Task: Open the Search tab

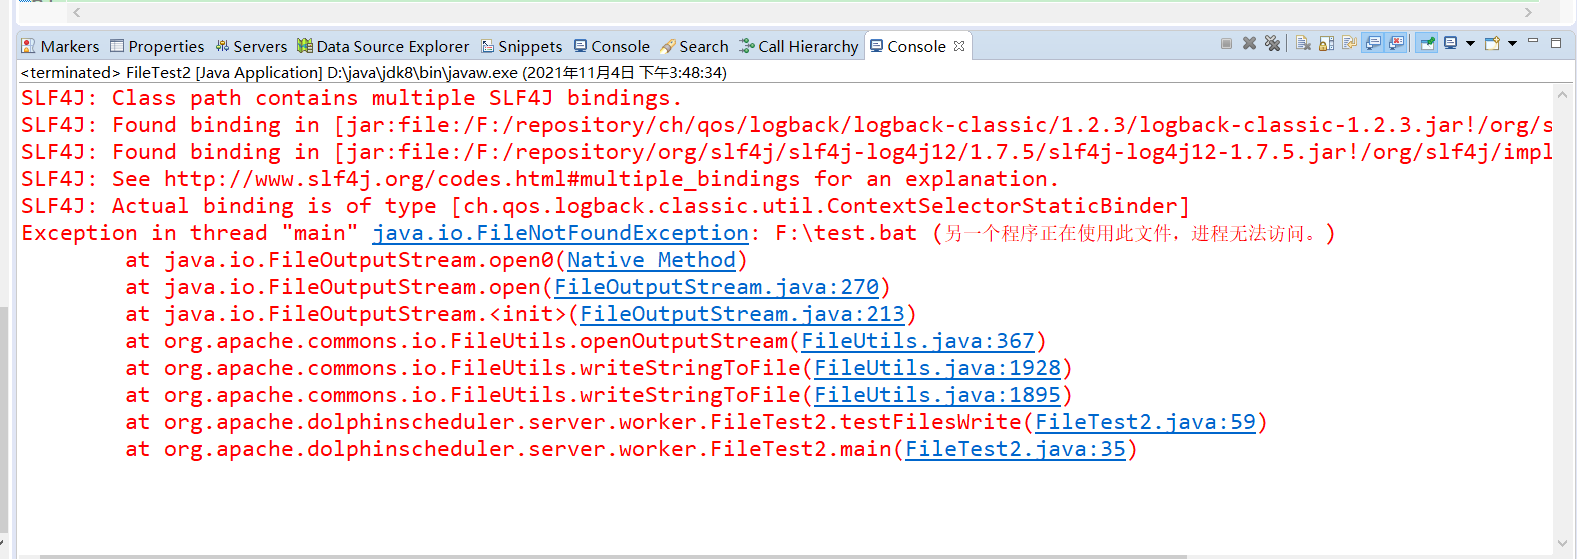Action: (x=694, y=46)
